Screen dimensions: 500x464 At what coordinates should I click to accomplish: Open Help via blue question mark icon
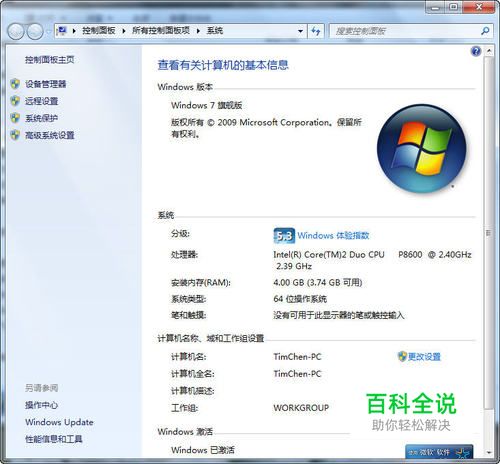point(476,51)
